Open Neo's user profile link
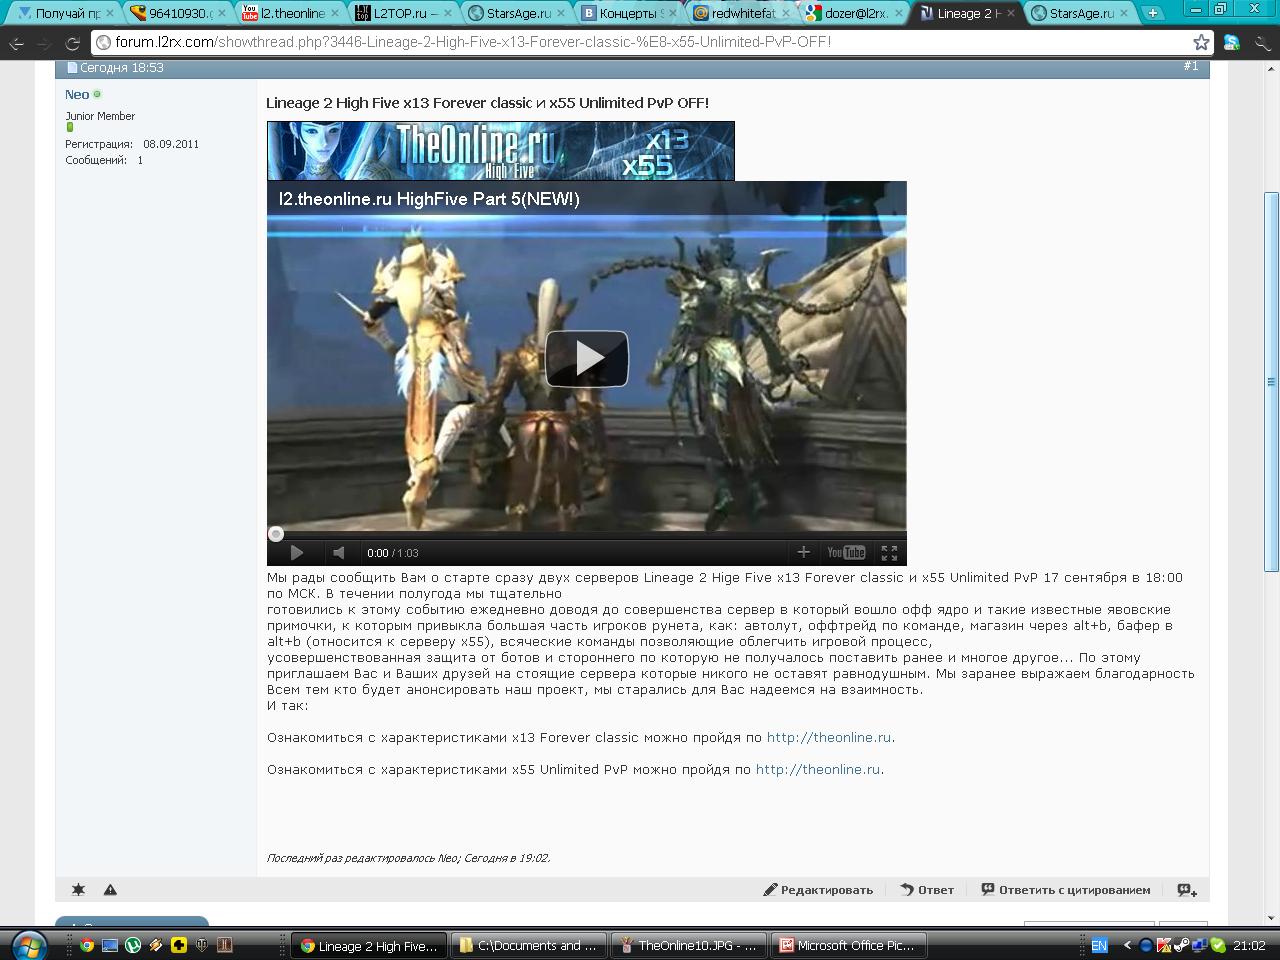The width and height of the screenshot is (1280, 960). click(77, 94)
